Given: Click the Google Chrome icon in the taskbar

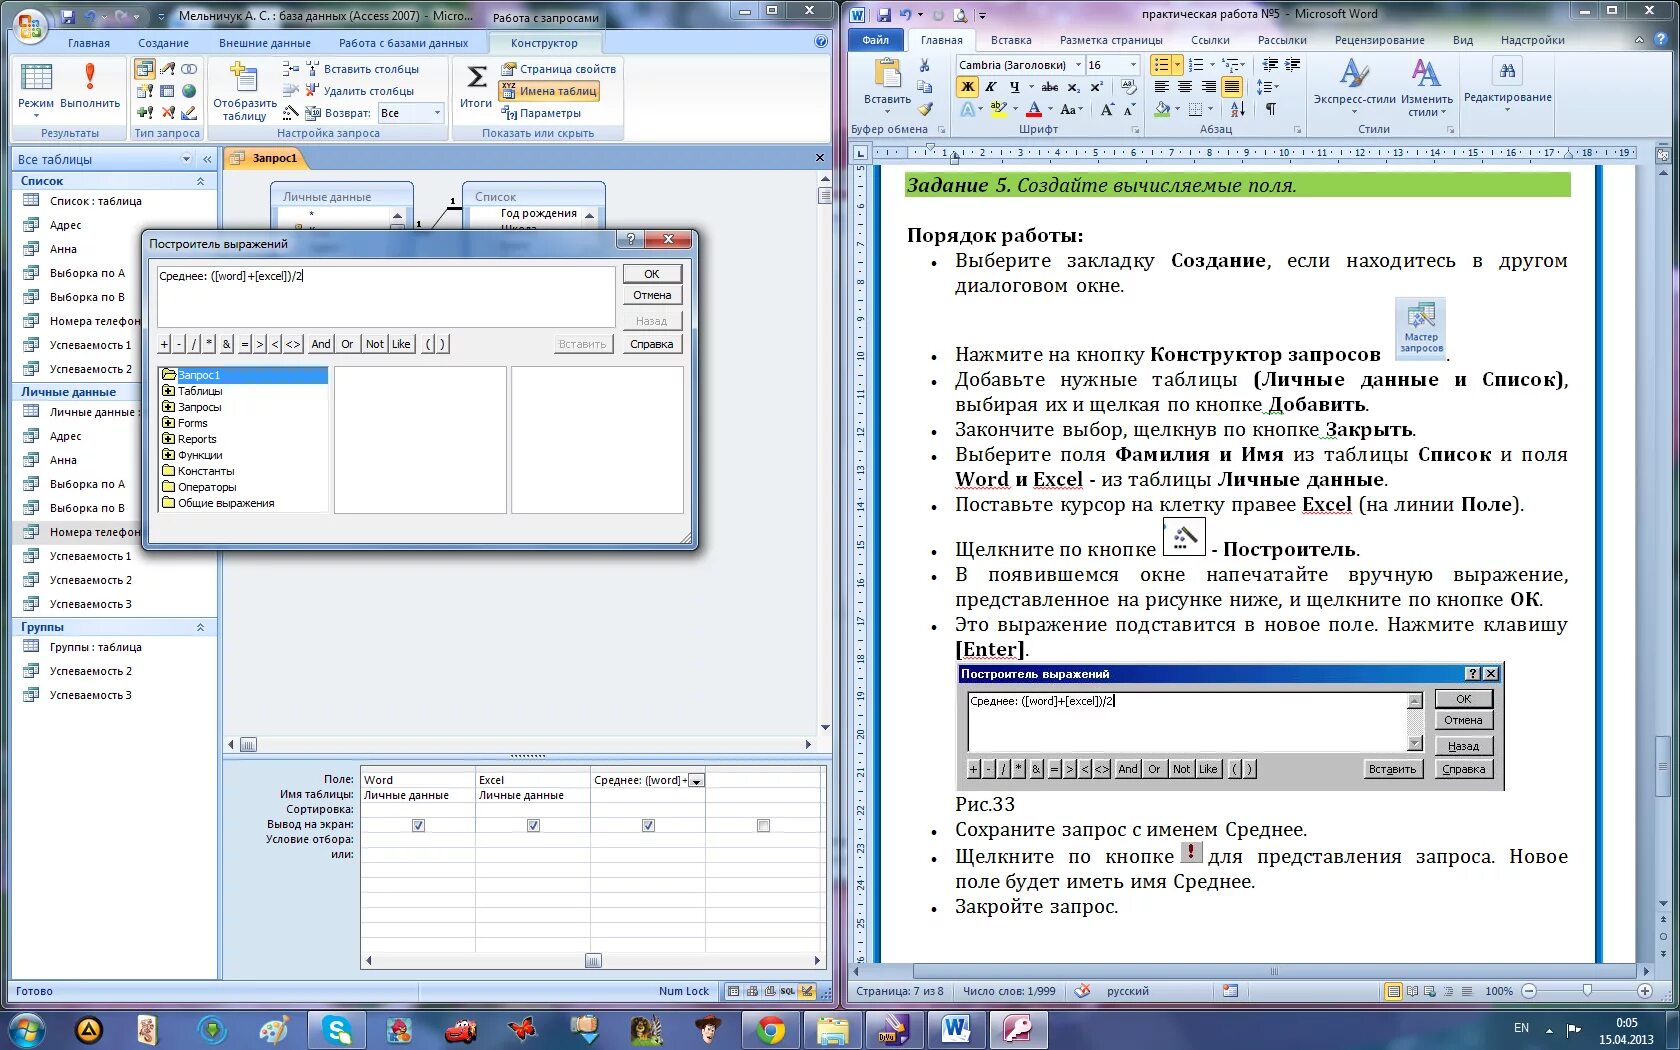Looking at the screenshot, I should [769, 1029].
